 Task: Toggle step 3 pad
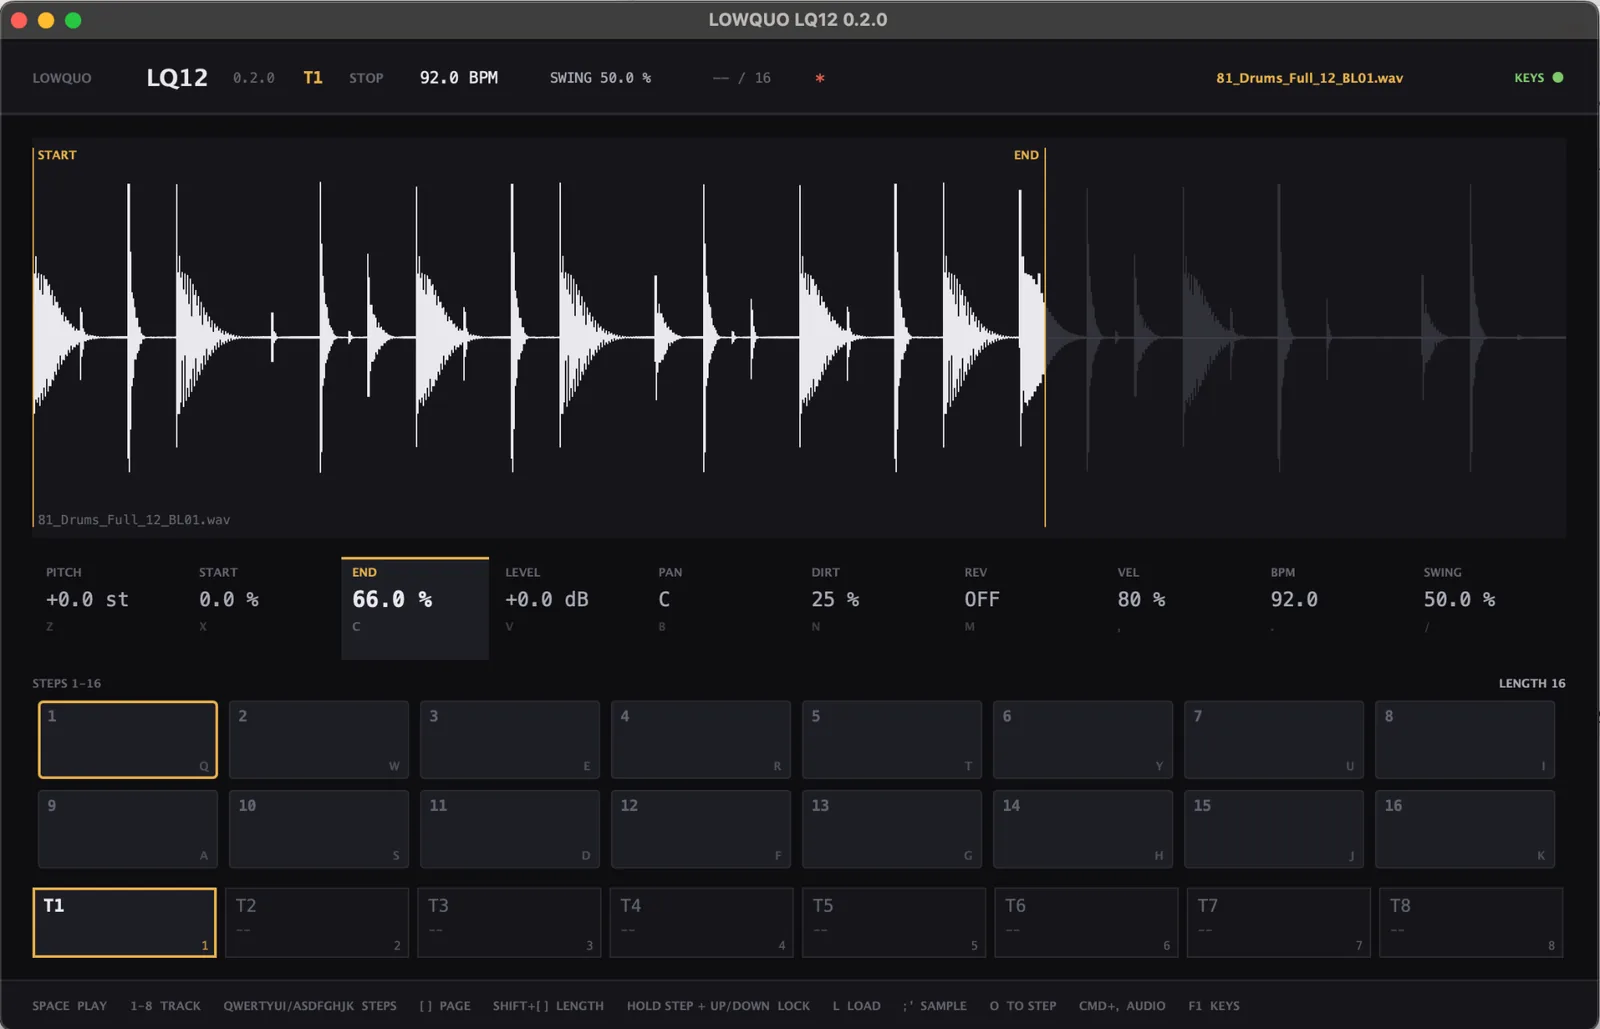(x=509, y=739)
